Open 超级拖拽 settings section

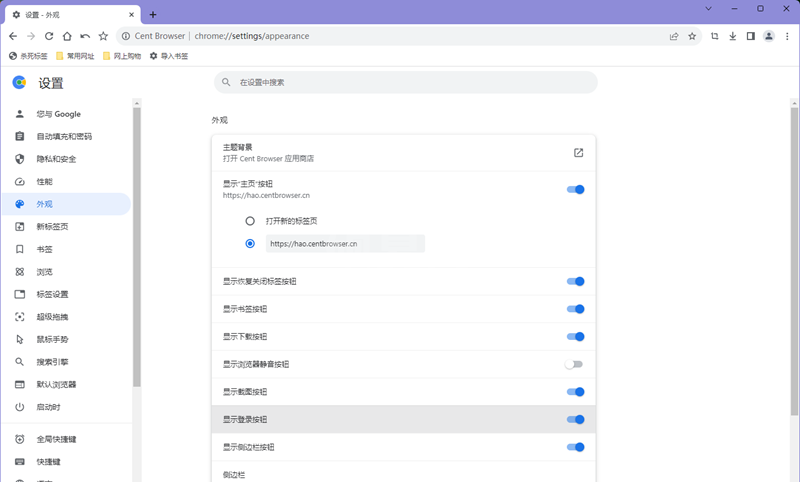point(66,317)
